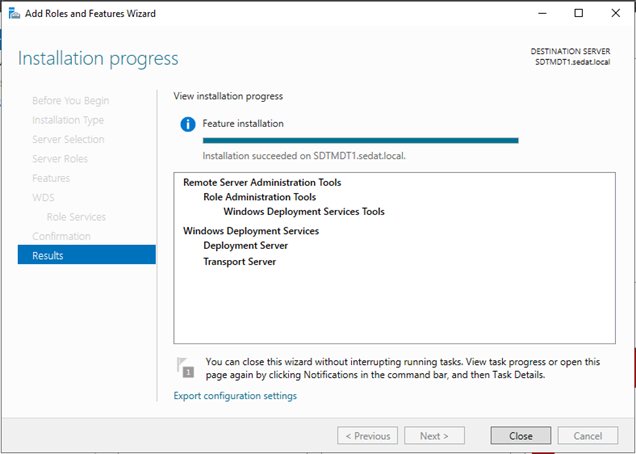Click Remote Server Administration Tools entry
636x454 pixels.
tap(262, 183)
